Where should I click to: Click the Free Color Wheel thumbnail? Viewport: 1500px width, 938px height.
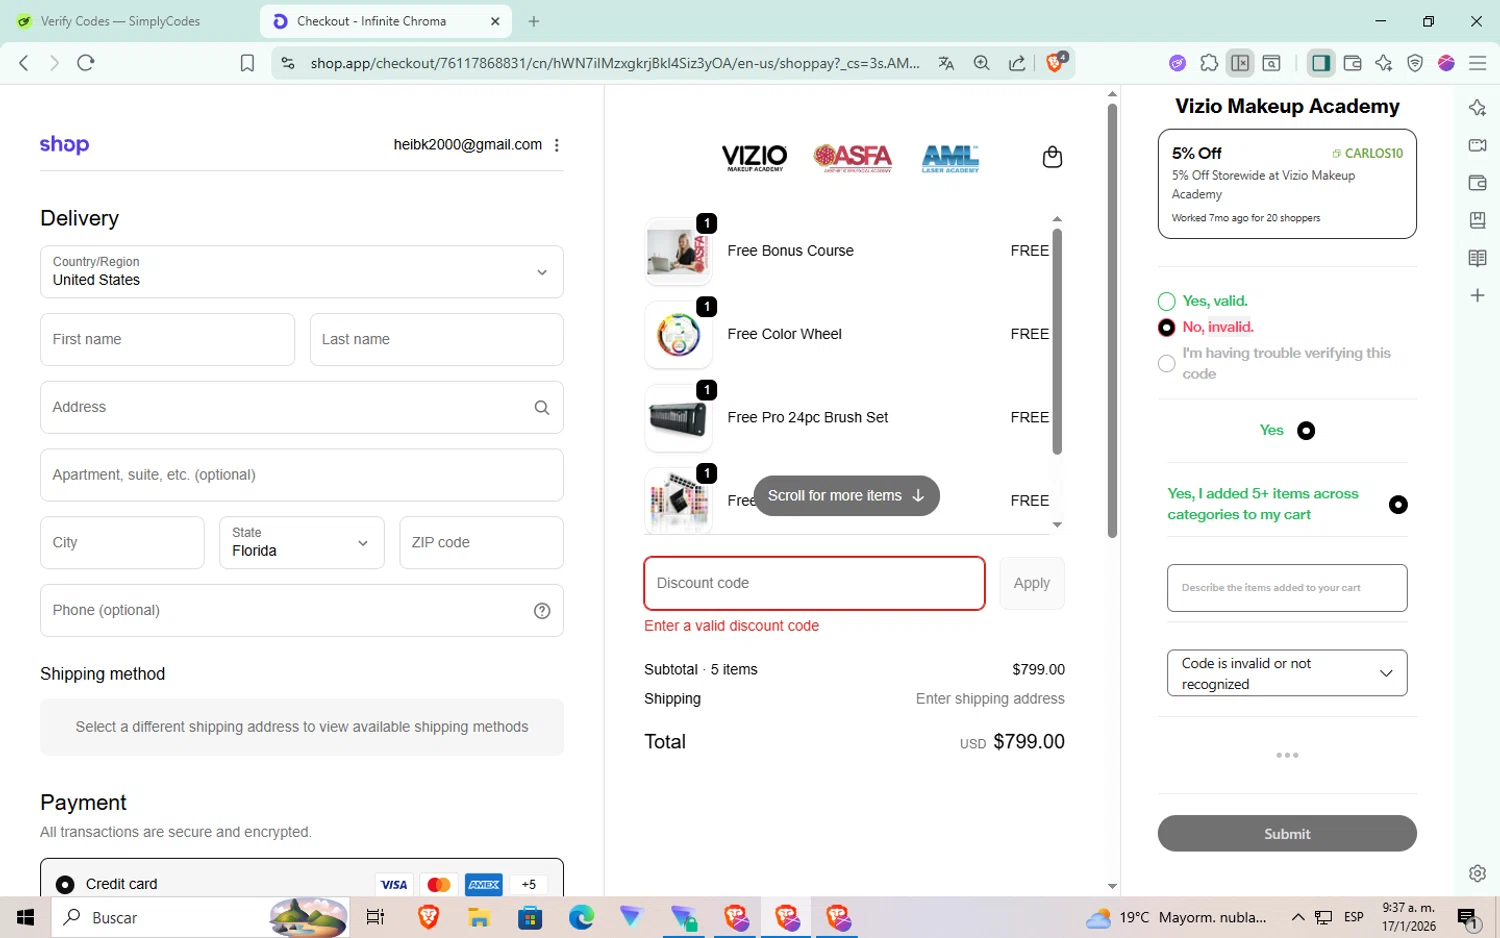coord(678,335)
